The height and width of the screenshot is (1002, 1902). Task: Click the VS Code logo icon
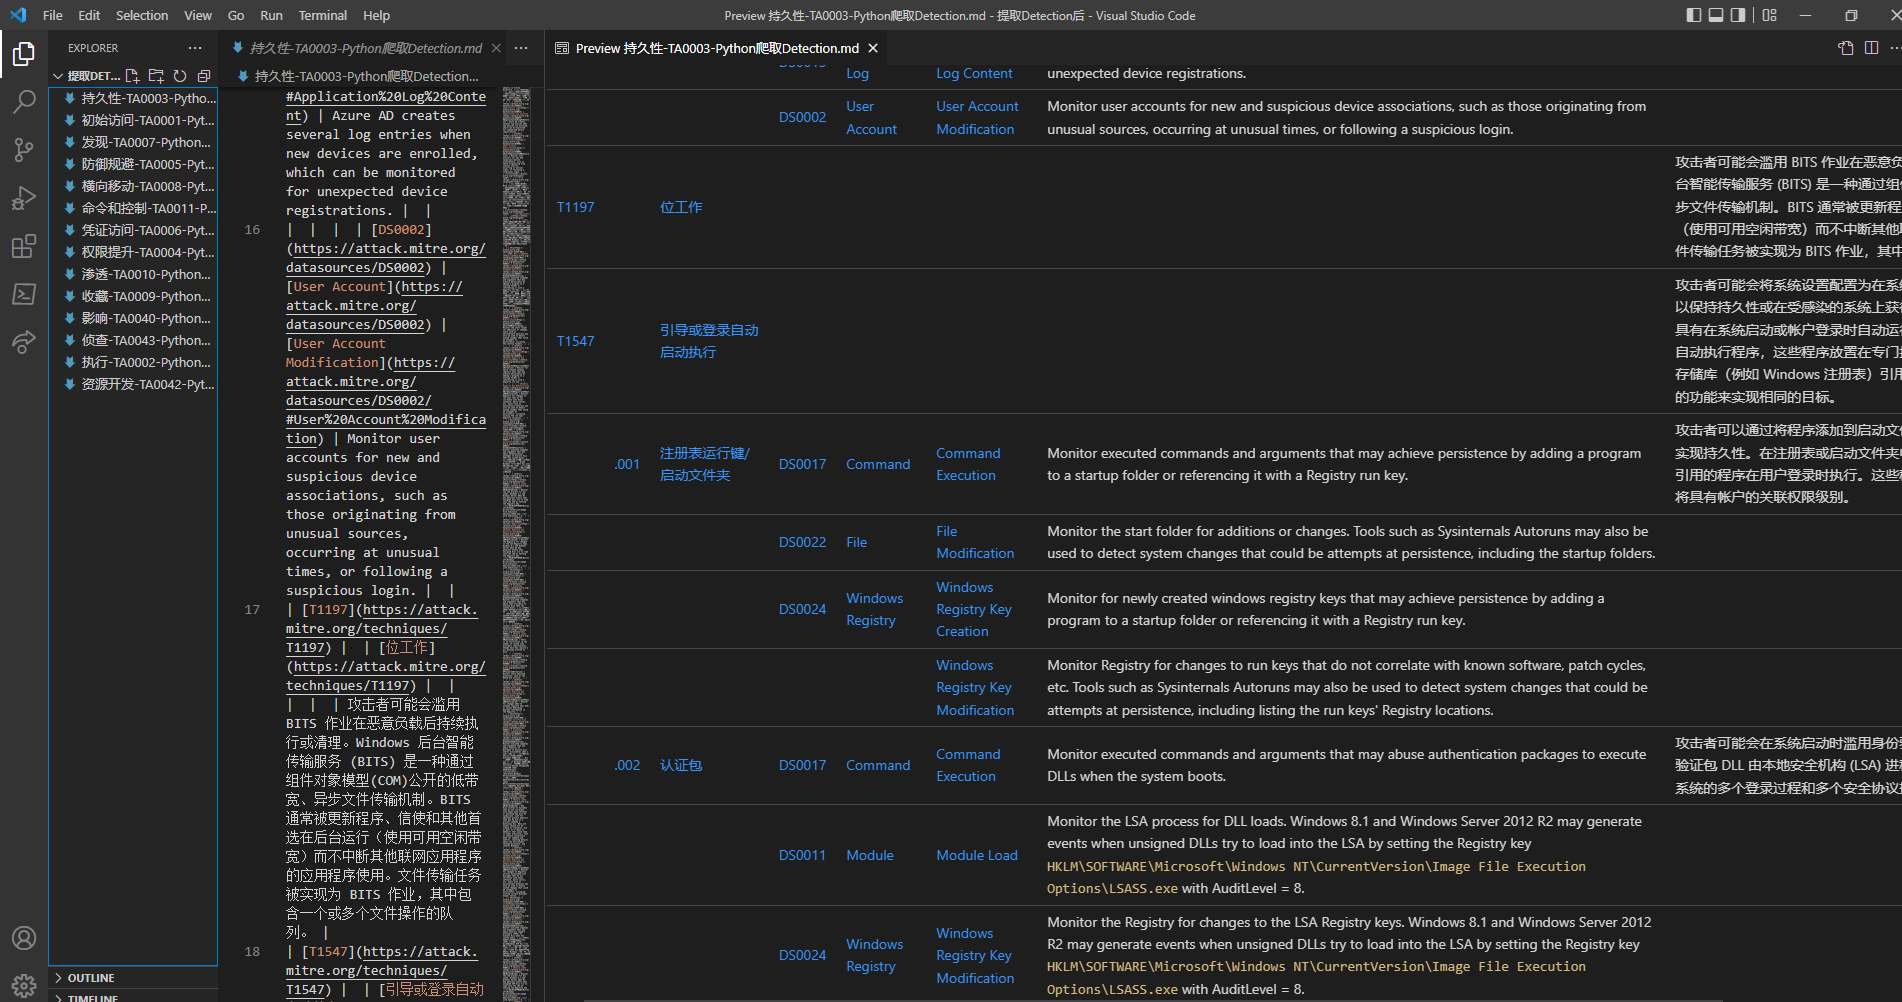coord(17,15)
